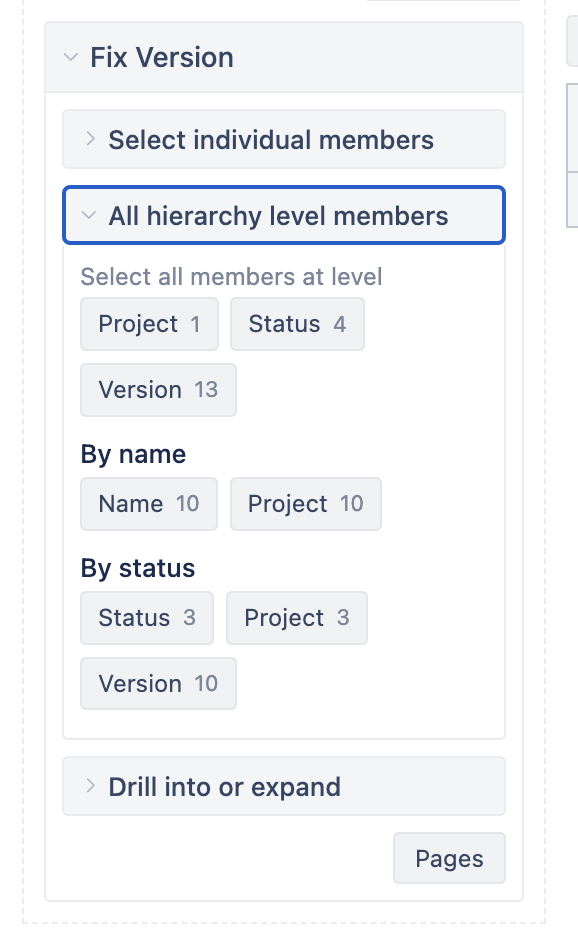Viewport: 578px width, 952px height.
Task: Click chevron beside Drill into or expand
Action: pyautogui.click(x=90, y=786)
